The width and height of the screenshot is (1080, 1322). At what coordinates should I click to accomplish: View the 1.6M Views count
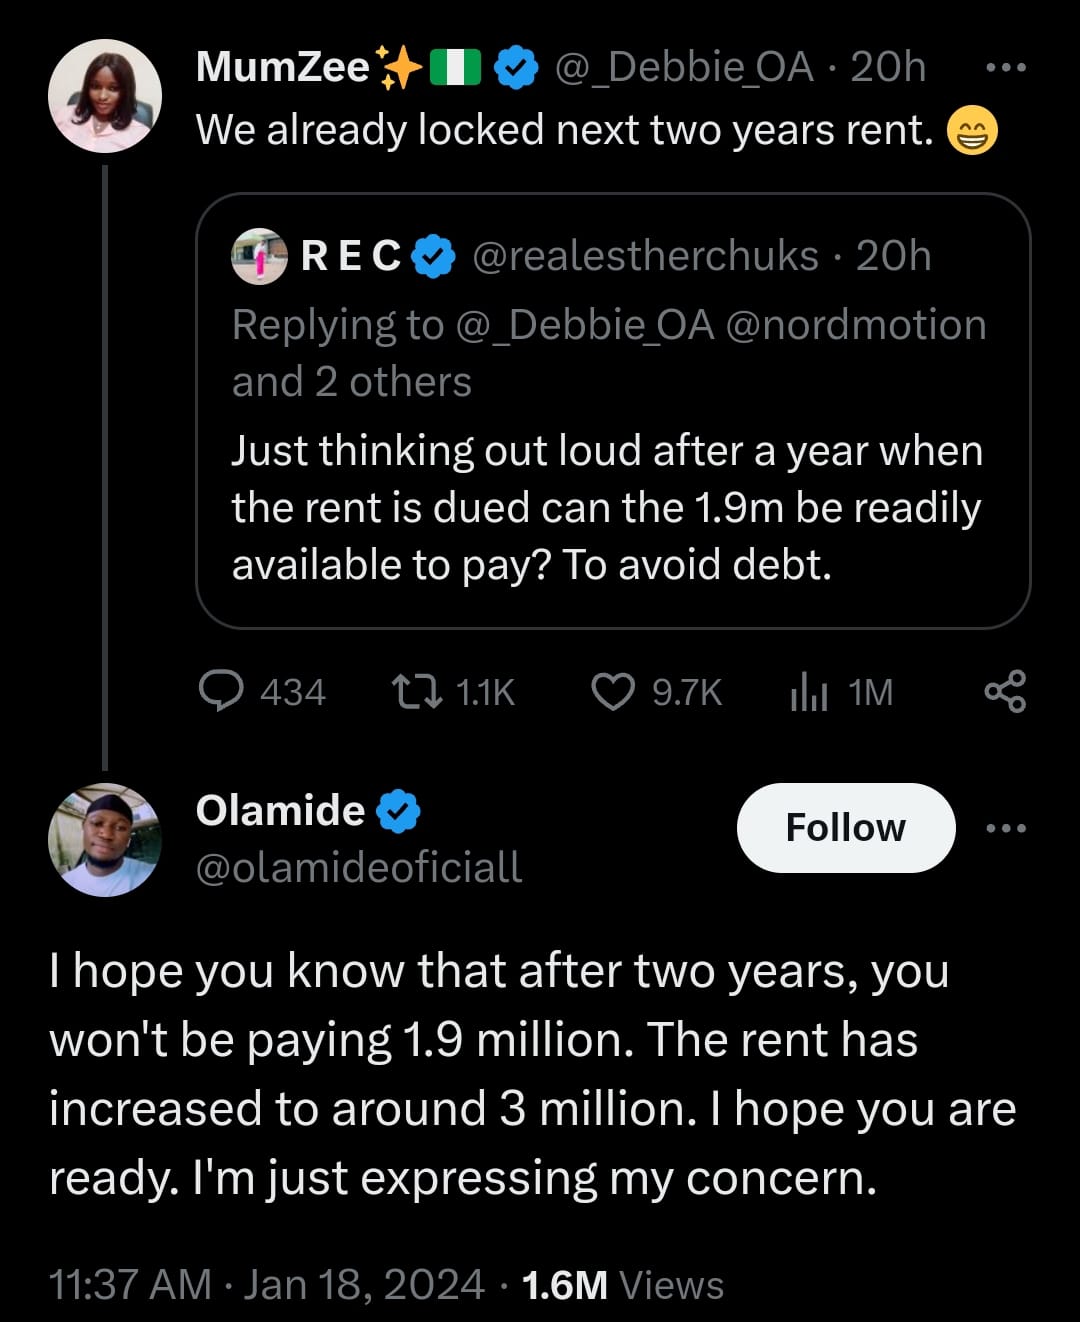click(622, 1285)
